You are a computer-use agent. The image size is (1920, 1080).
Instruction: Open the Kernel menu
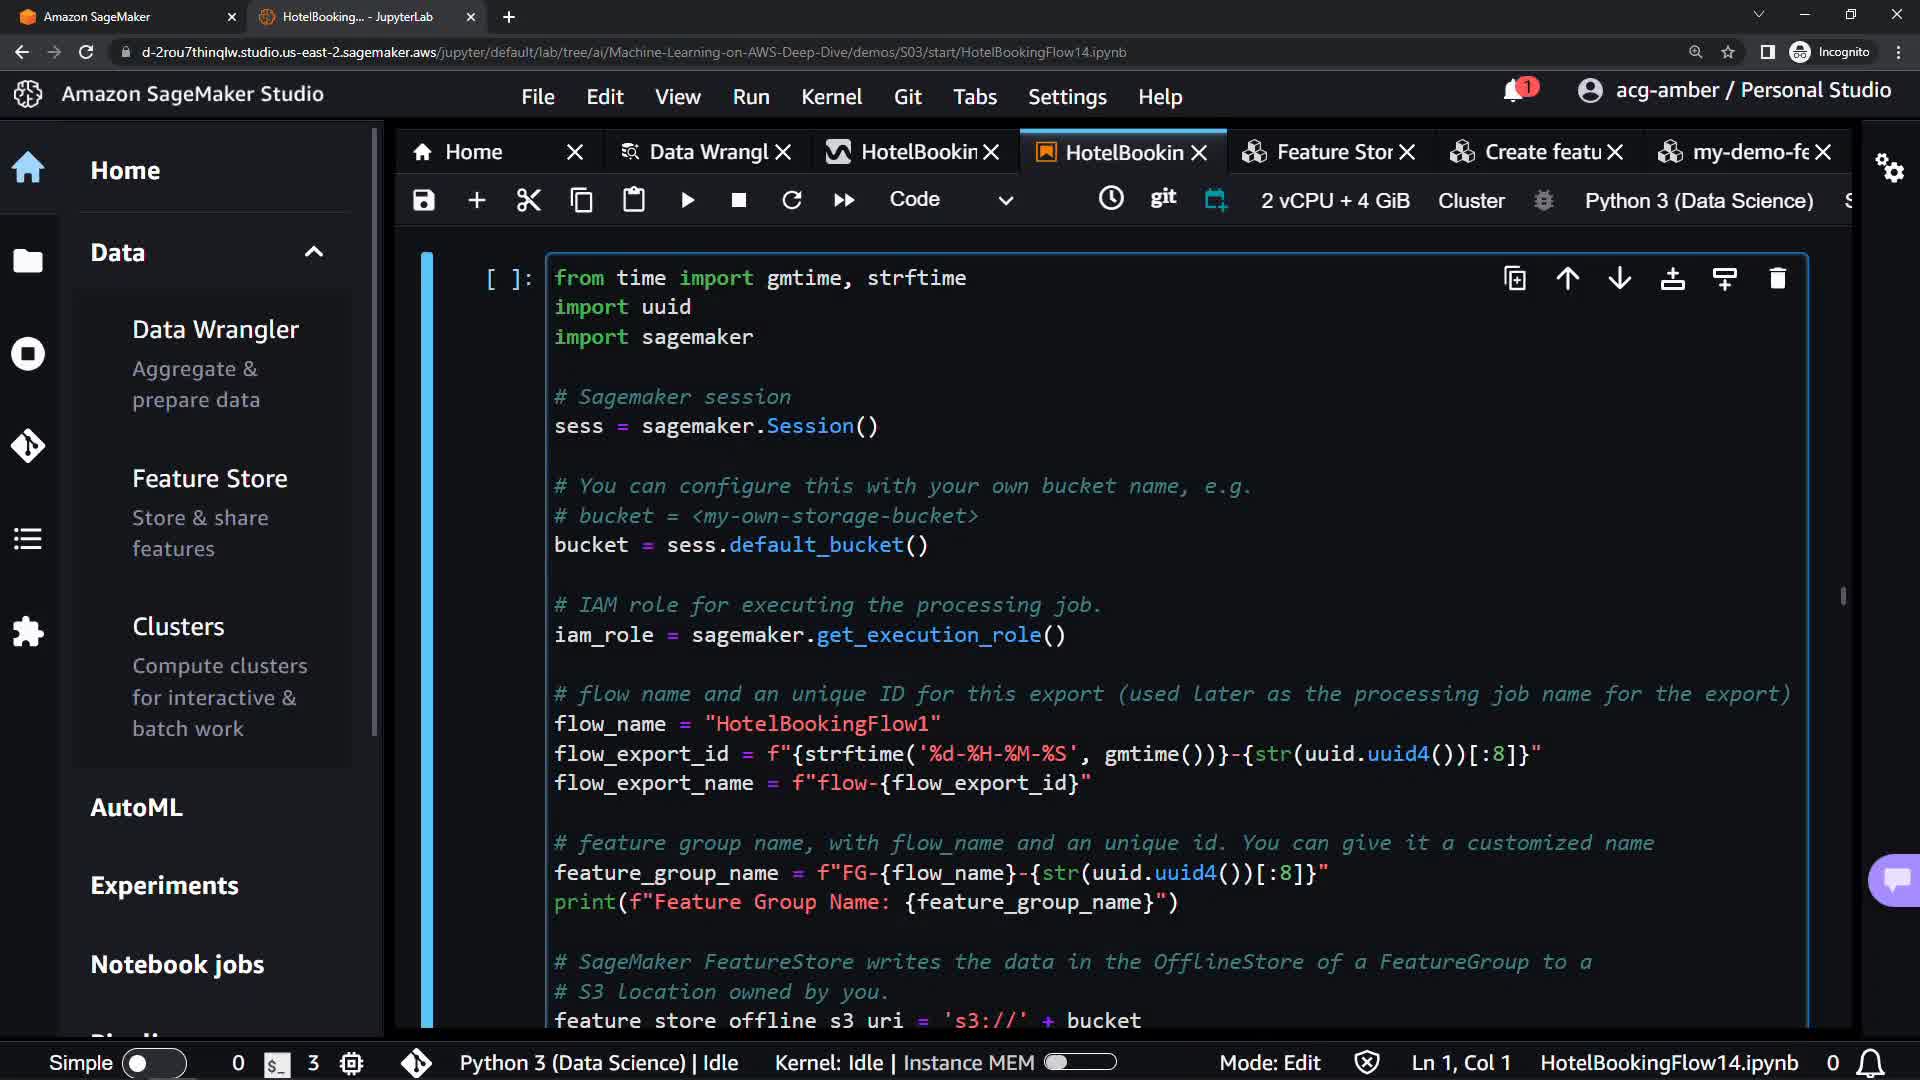pyautogui.click(x=831, y=97)
